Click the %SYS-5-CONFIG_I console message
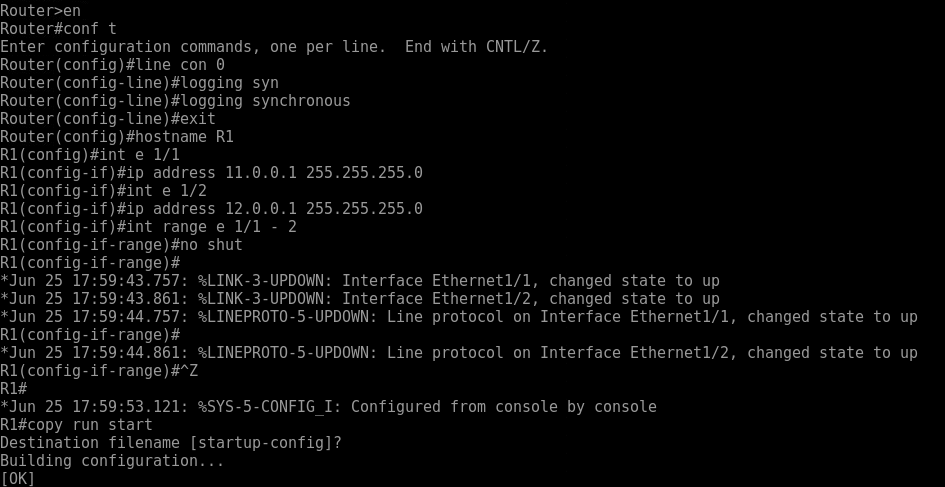 pos(328,407)
